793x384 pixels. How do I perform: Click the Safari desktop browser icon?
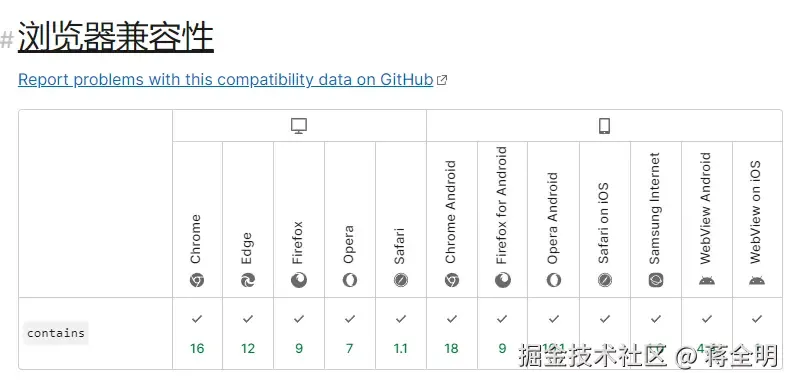pos(401,280)
